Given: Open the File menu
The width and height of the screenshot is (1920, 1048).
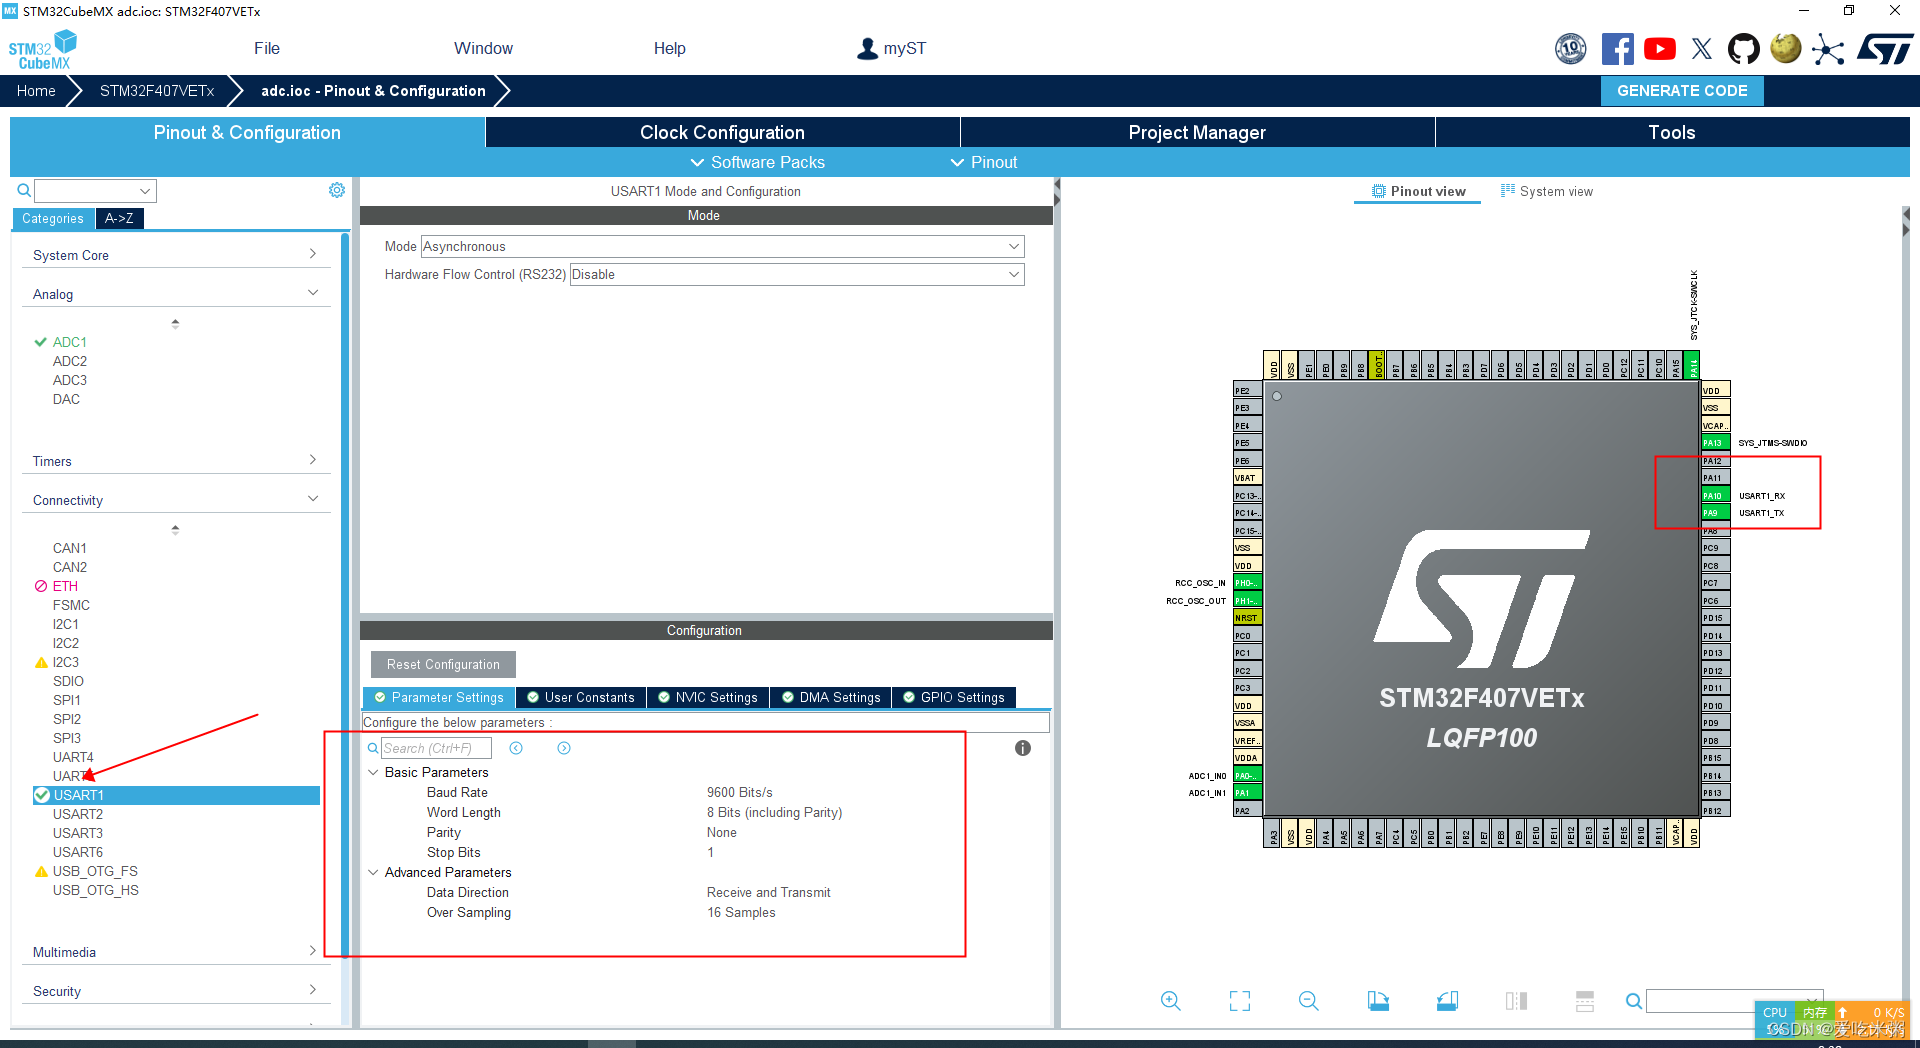Looking at the screenshot, I should coord(267,48).
